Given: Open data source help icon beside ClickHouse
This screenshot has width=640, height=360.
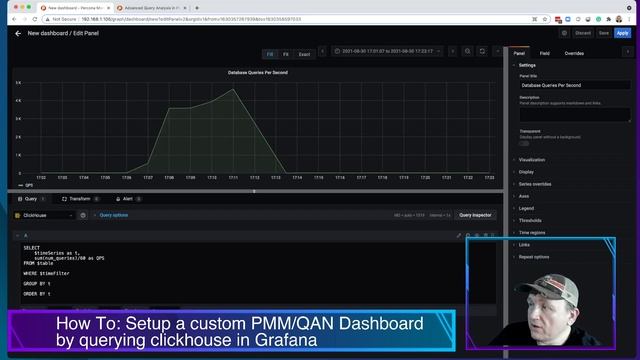Looking at the screenshot, I should click(83, 215).
